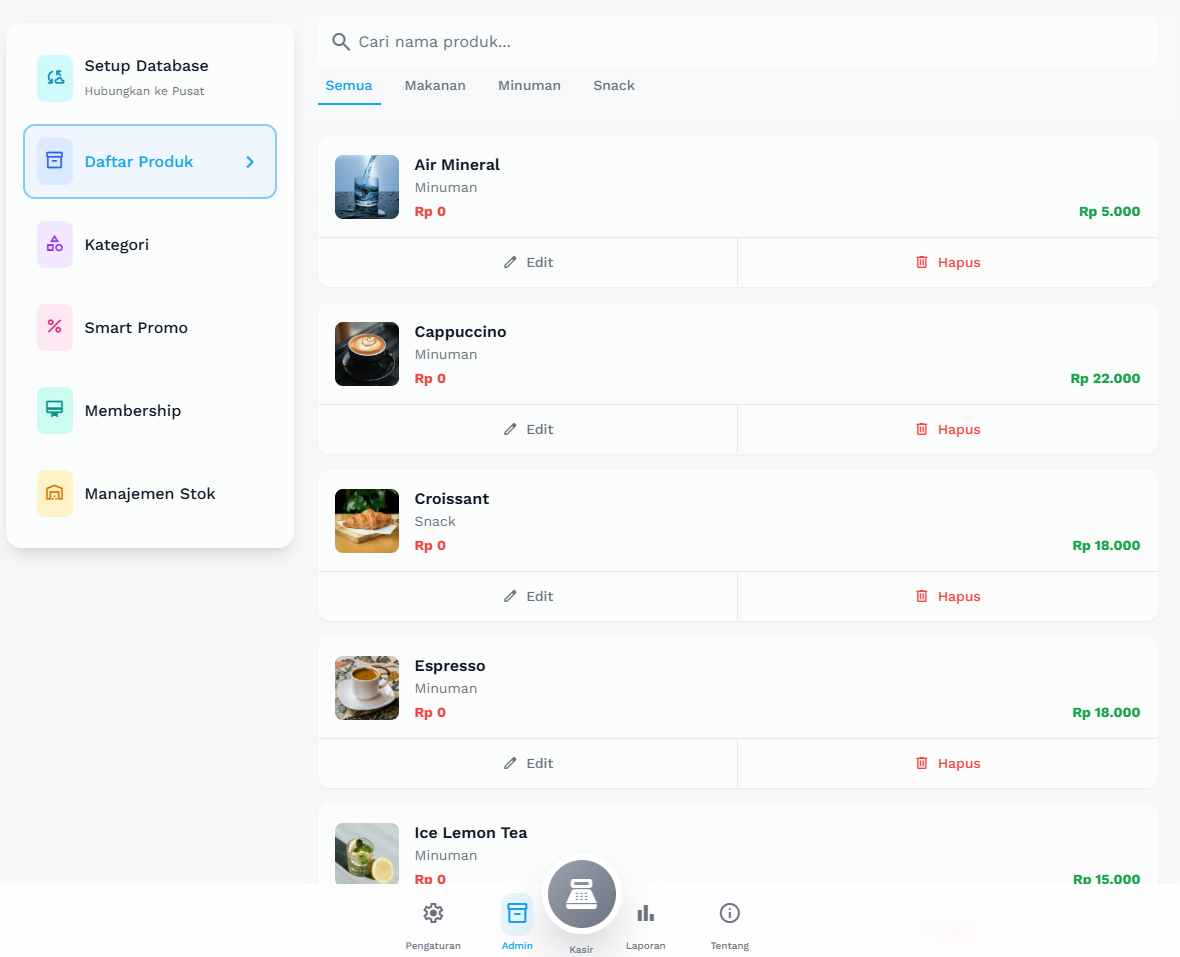Click the Espresso product thumbnail
Screen dimensions: 1180x957
366,688
